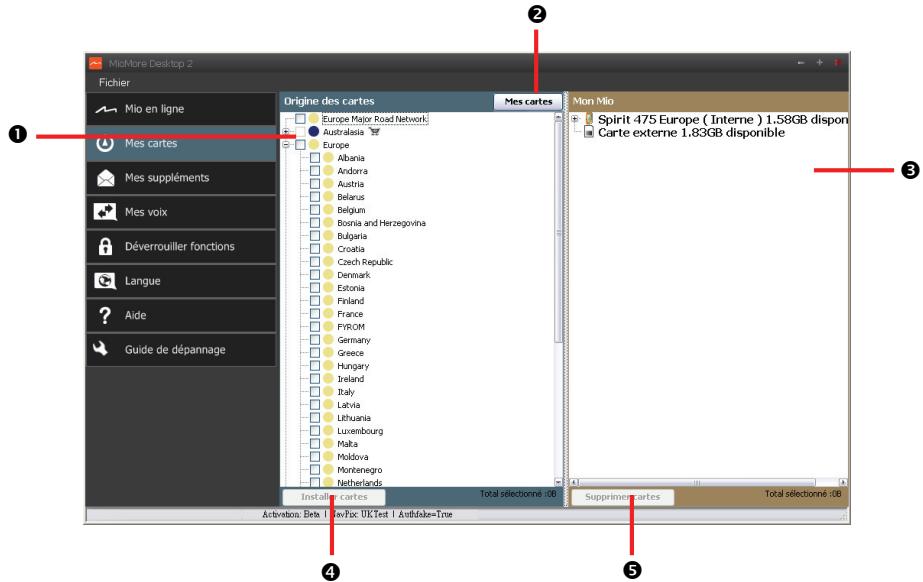Viewport: 923px width, 582px height.
Task: Click the Mes cartes button in header
Action: [x=527, y=102]
